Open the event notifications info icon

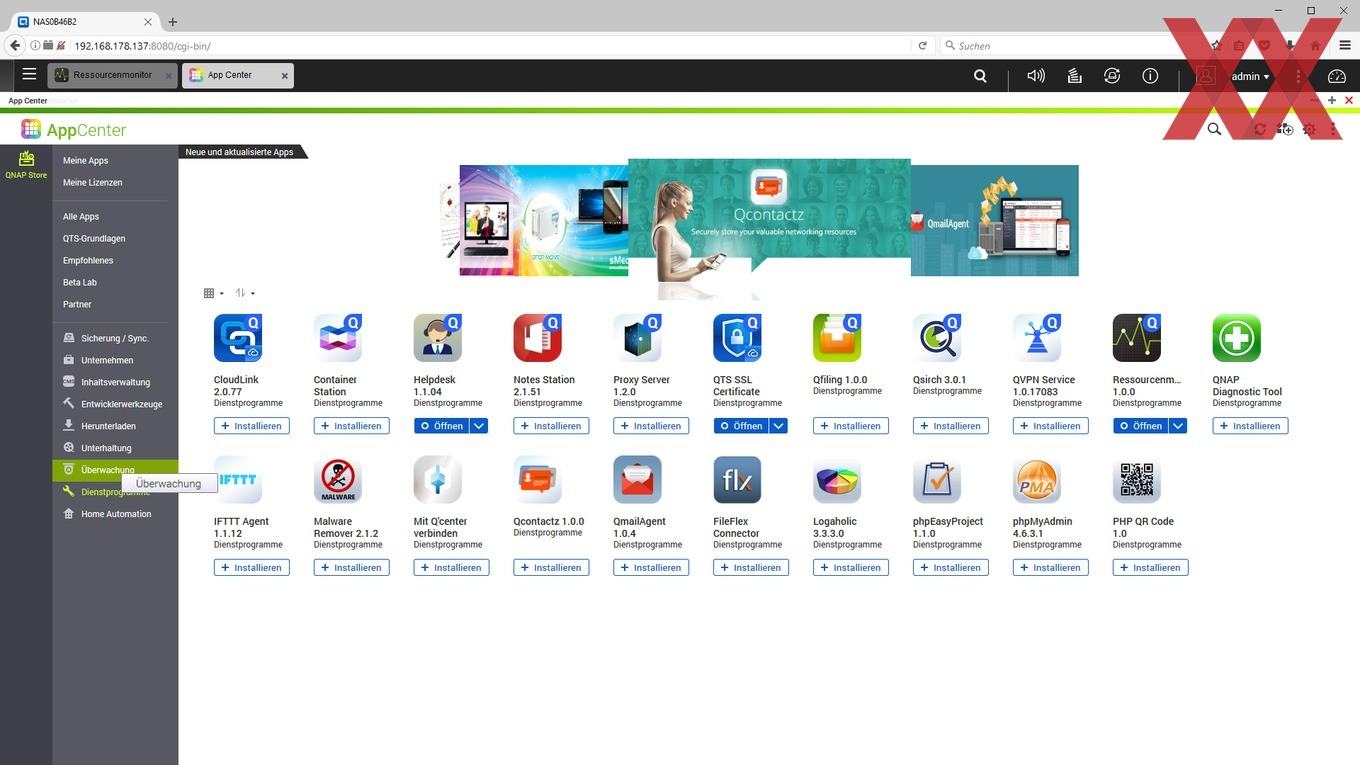click(1150, 76)
